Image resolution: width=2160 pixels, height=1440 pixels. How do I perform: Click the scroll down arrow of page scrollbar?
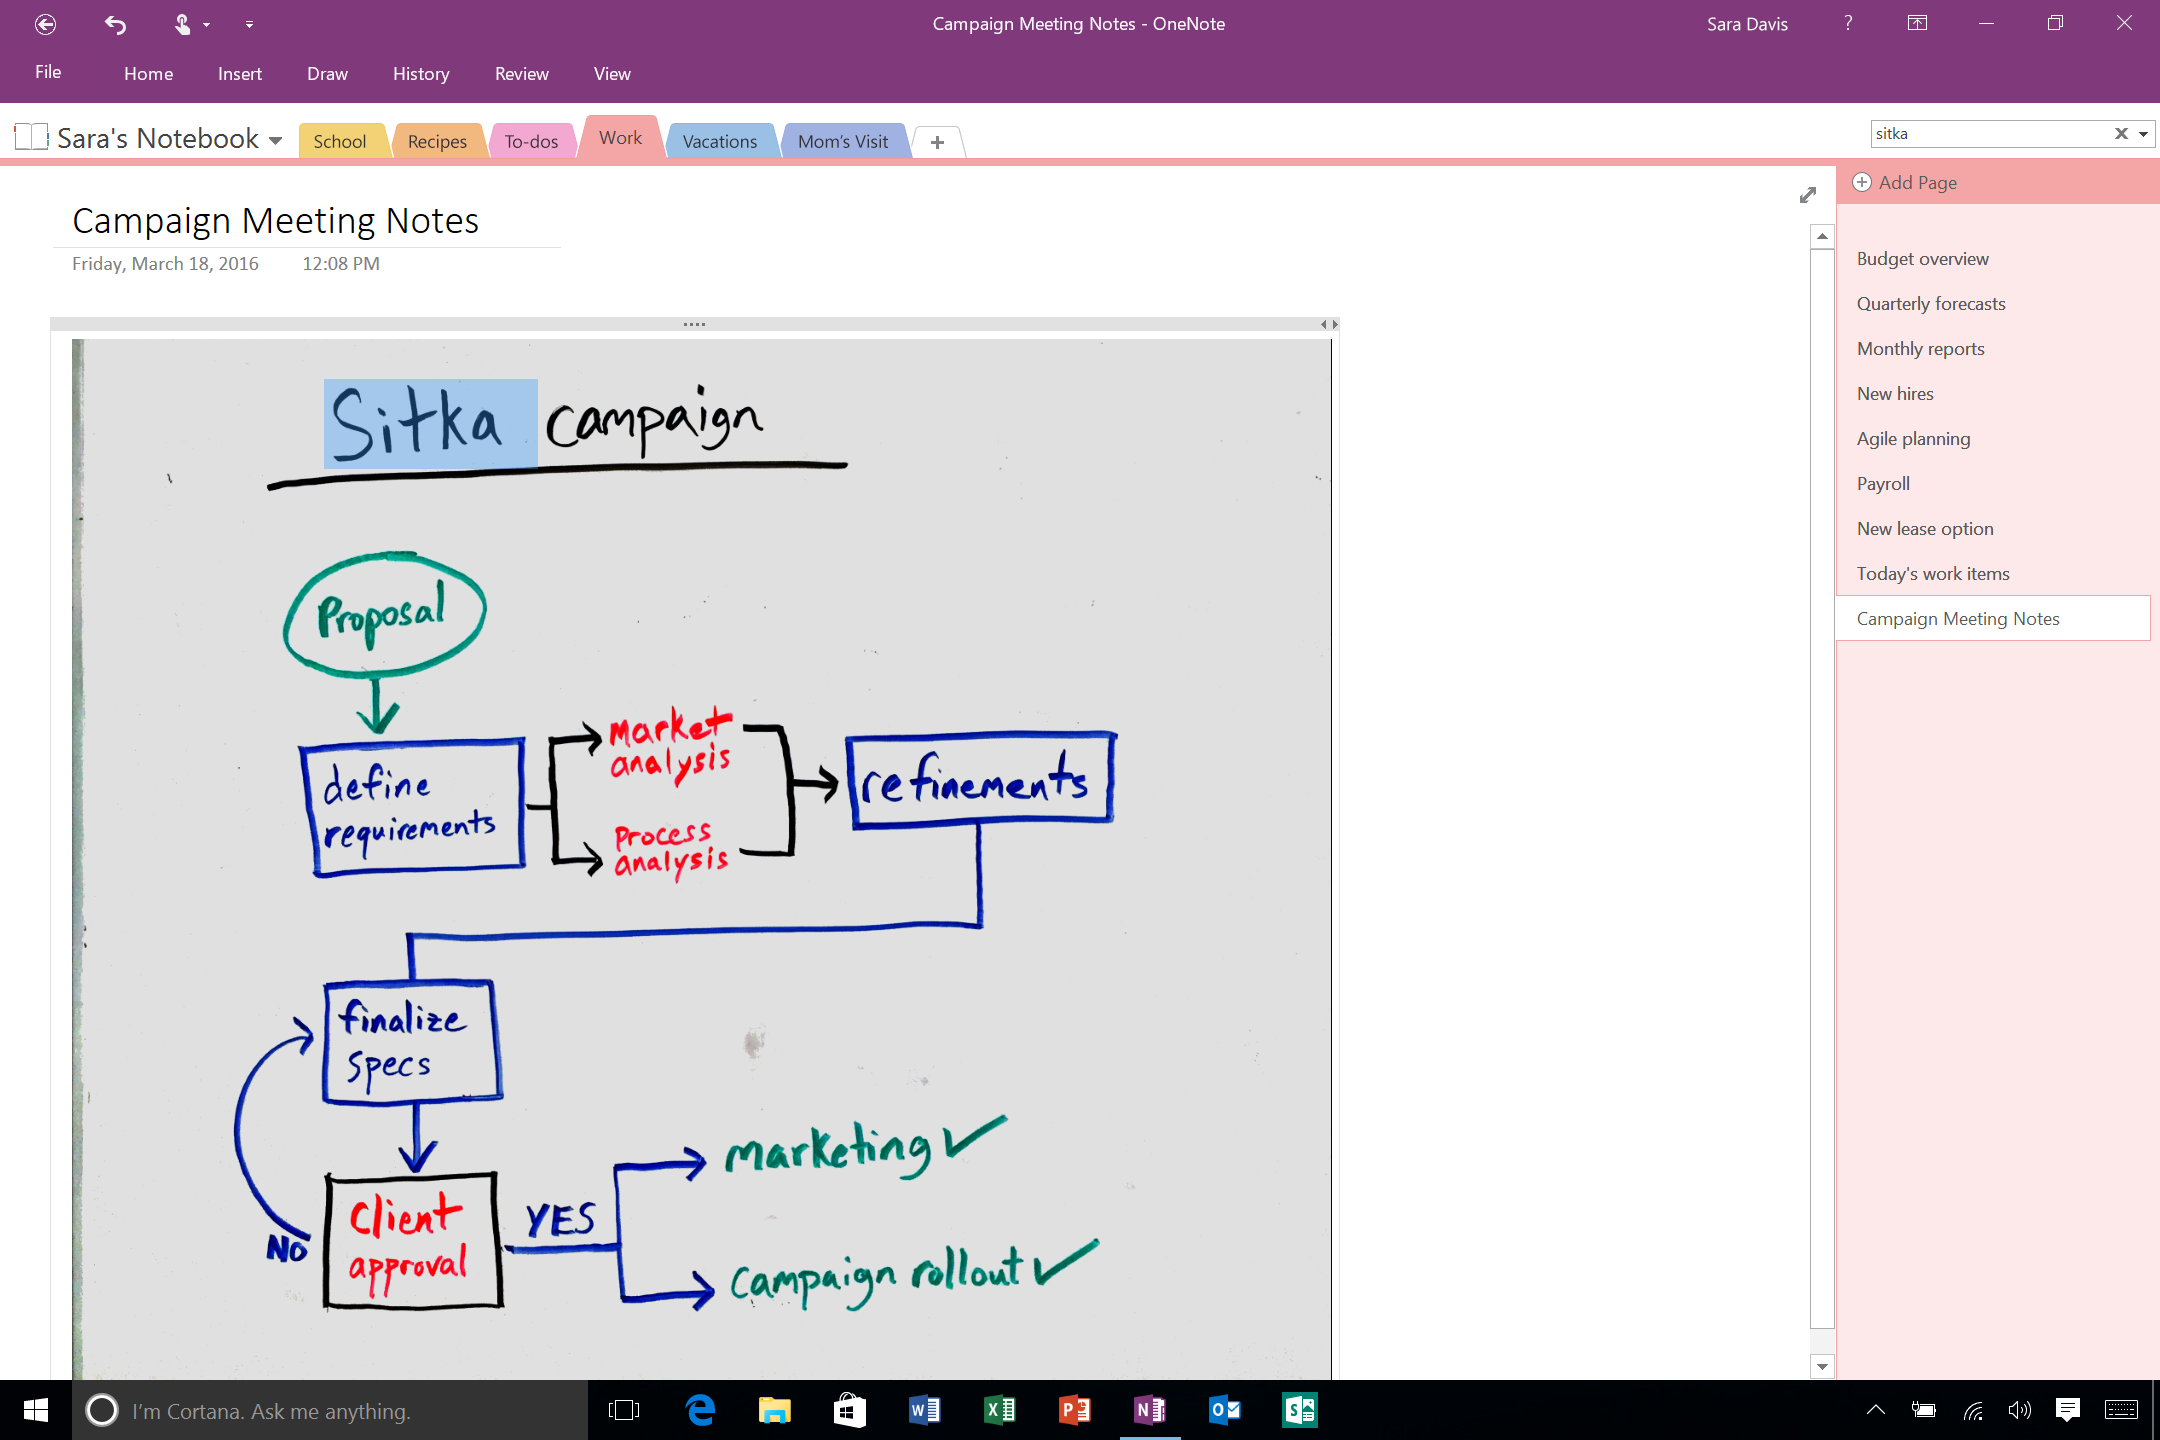pos(1822,1367)
